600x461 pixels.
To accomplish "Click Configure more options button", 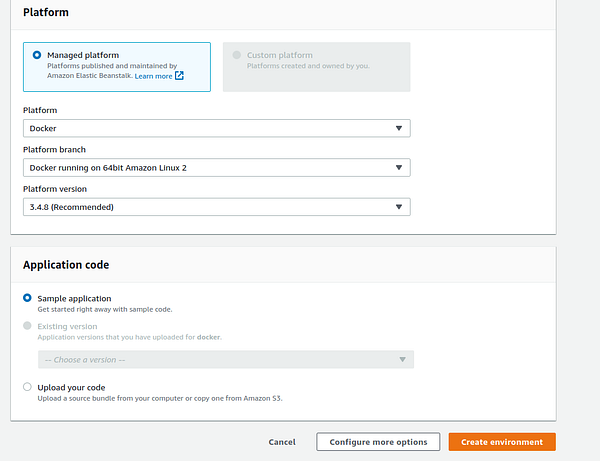I will pos(378,442).
